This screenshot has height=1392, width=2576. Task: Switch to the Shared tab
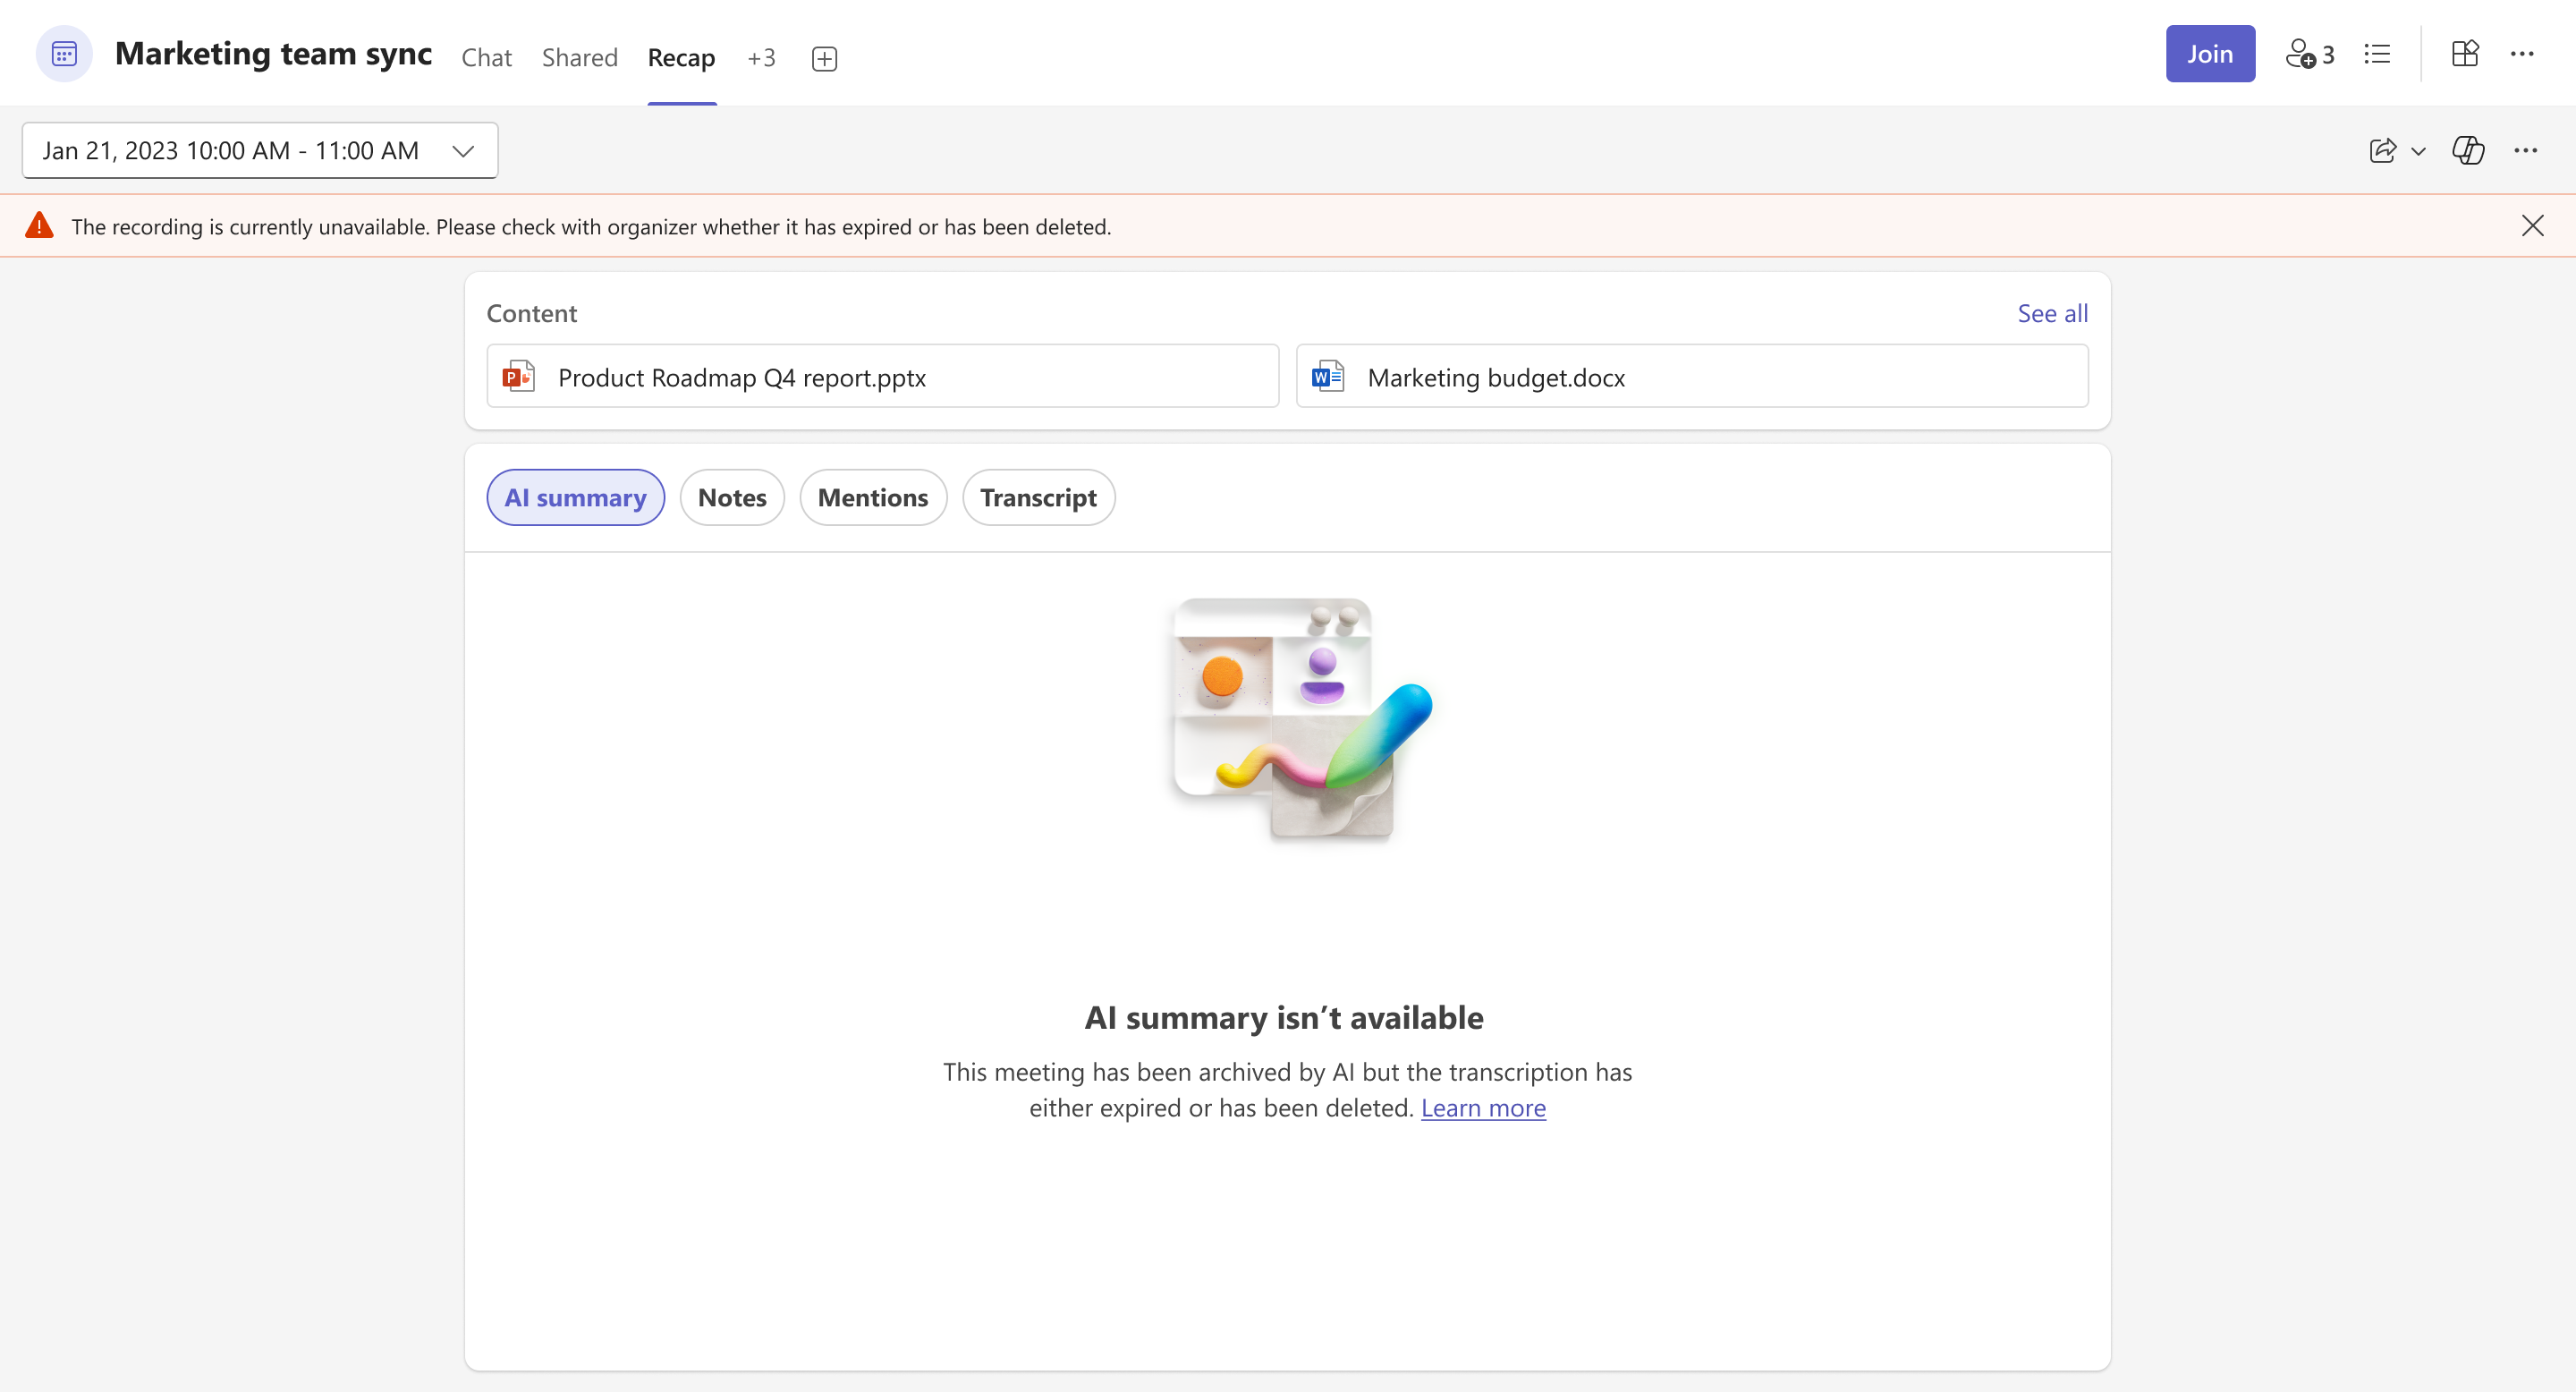(x=580, y=57)
